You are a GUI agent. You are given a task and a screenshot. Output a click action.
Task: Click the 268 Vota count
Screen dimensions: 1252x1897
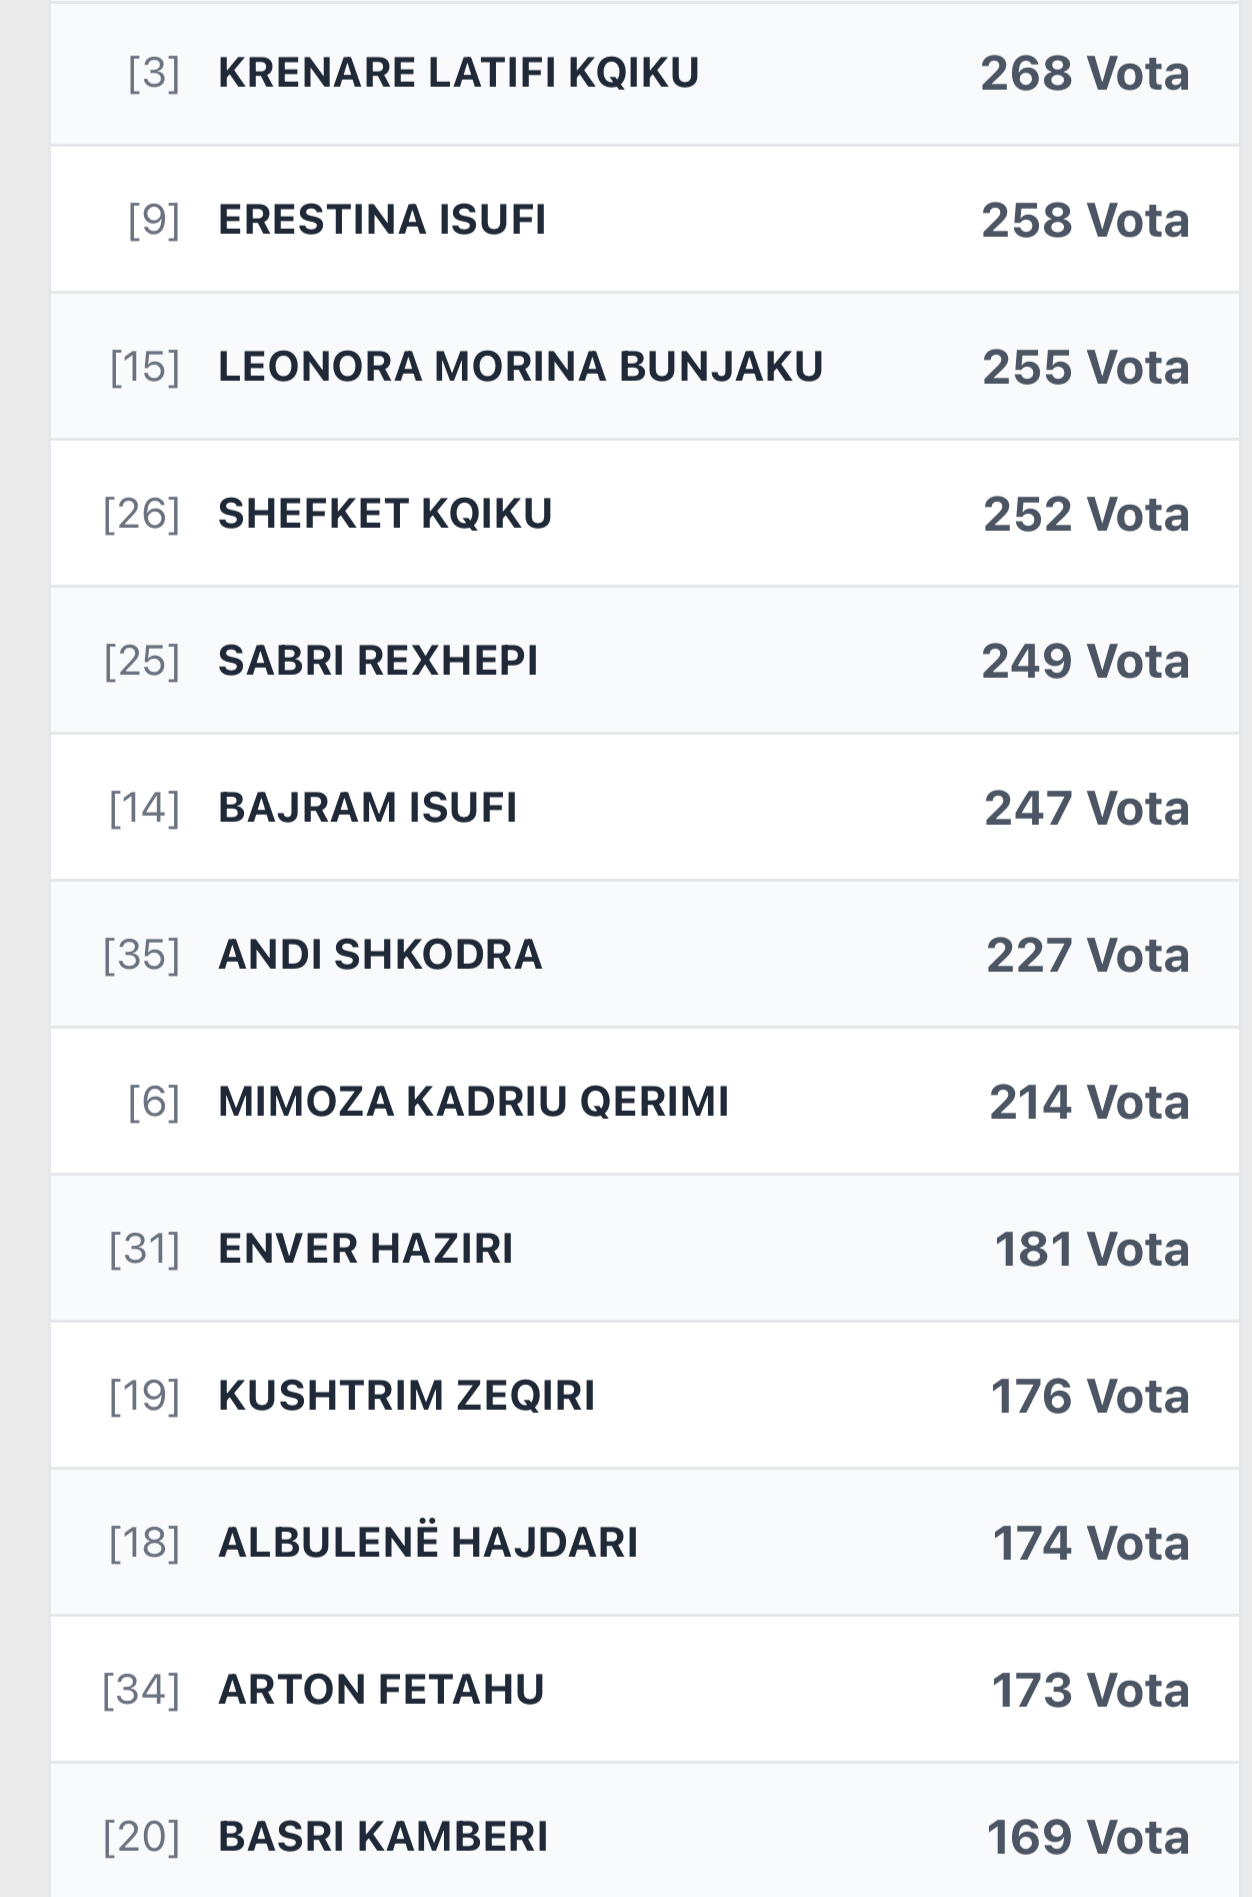click(1085, 73)
